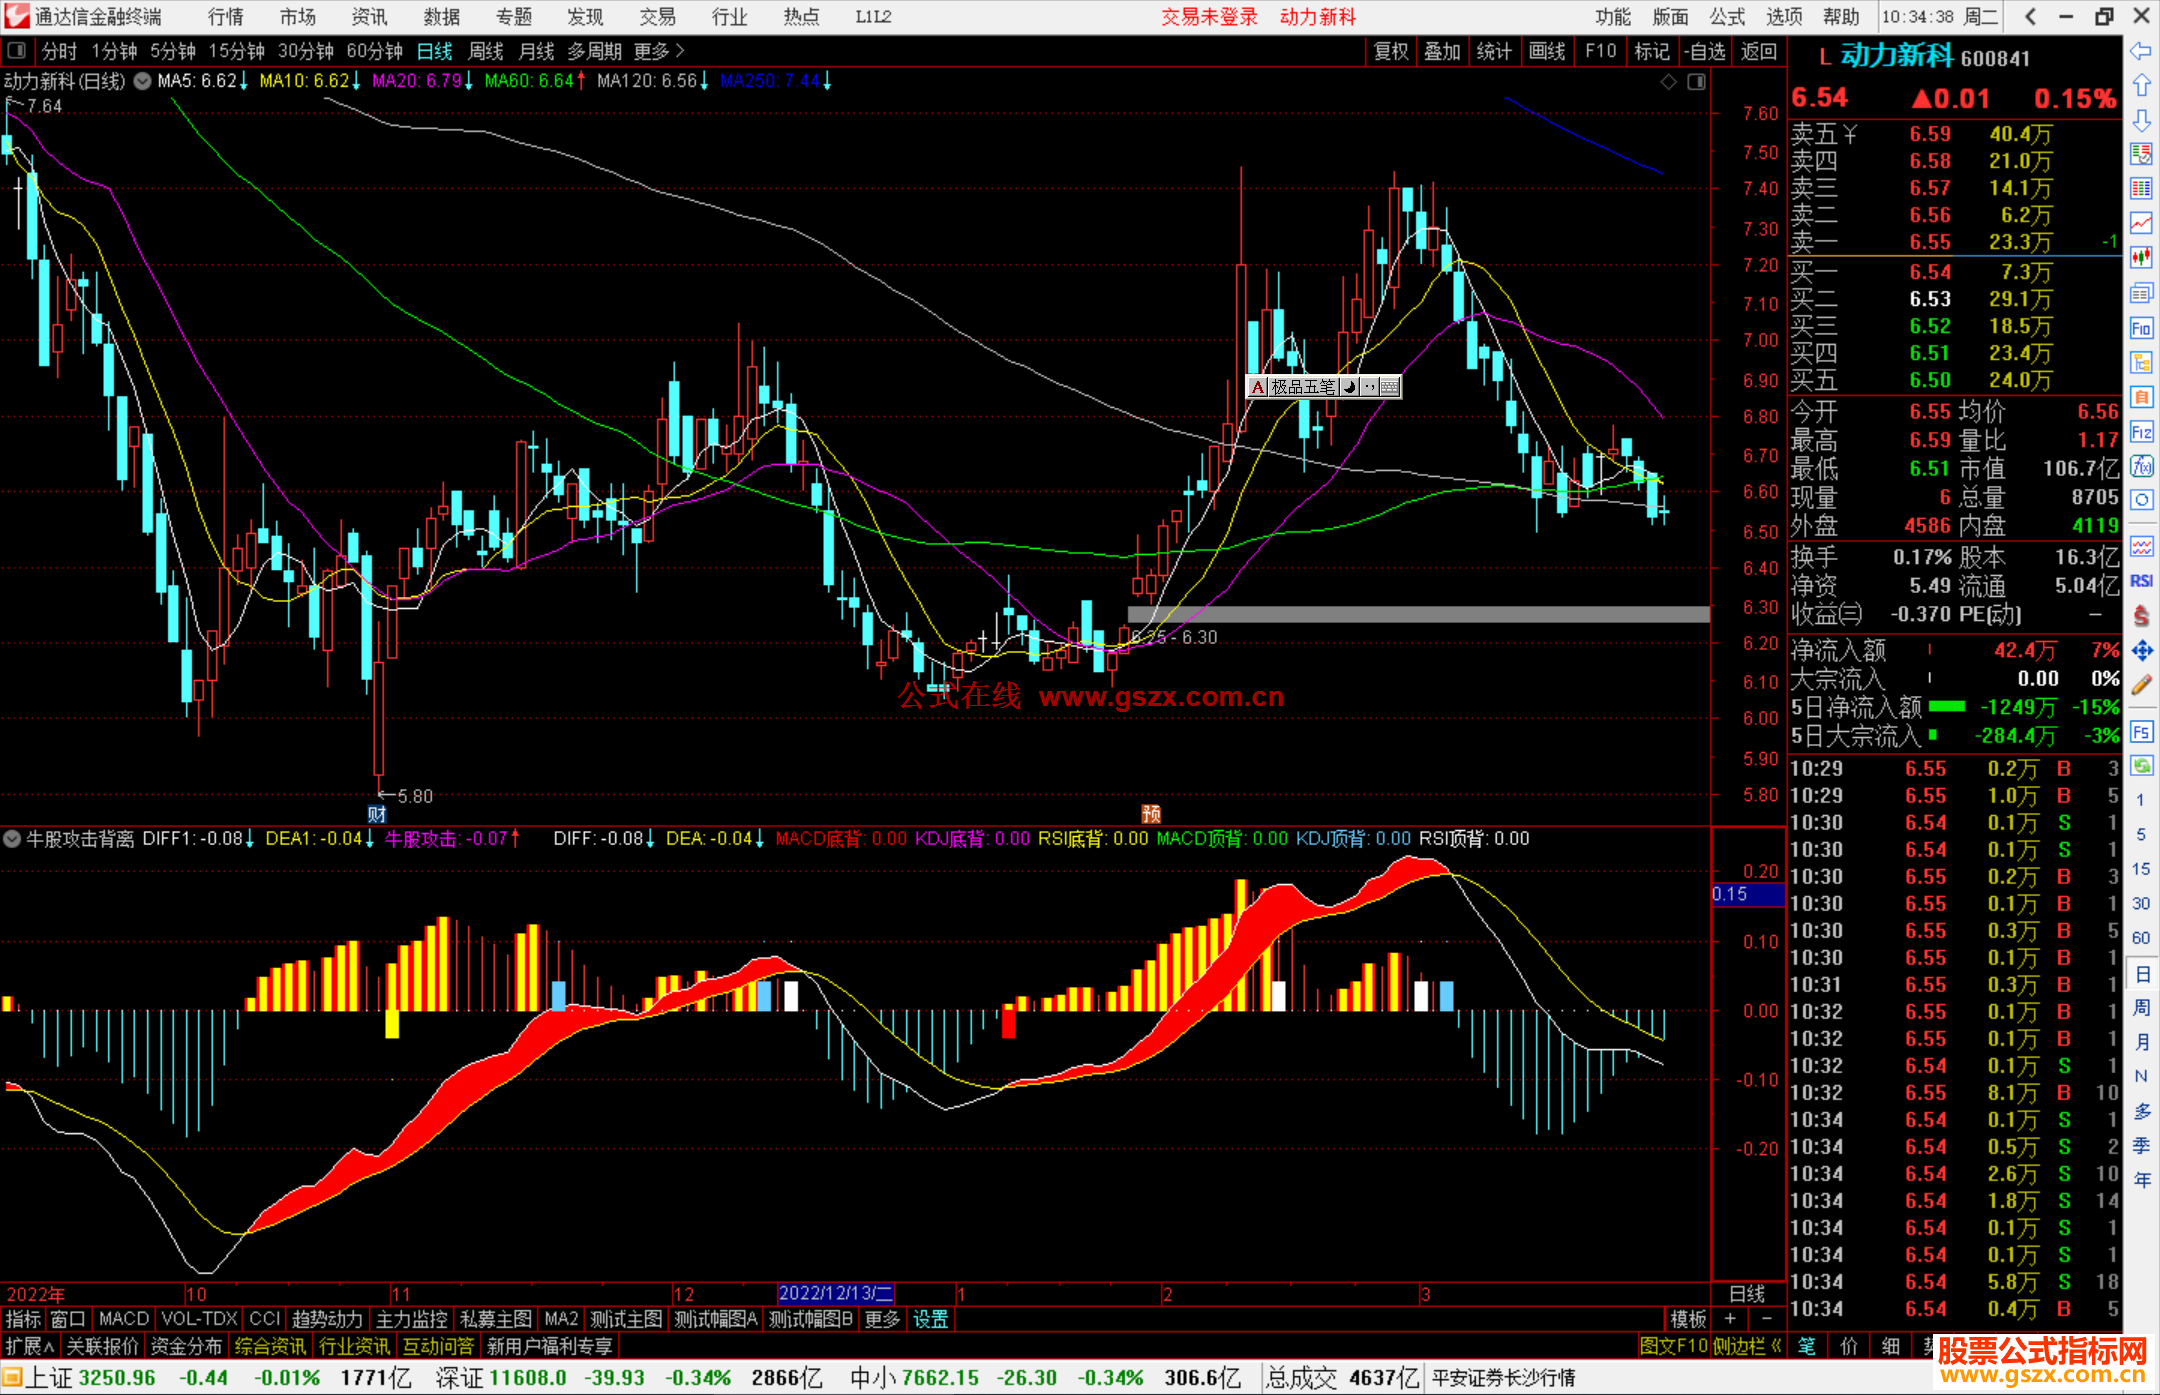The image size is (2160, 1395).
Task: Click the candlestick chart icon in sidebar
Action: [x=2141, y=258]
